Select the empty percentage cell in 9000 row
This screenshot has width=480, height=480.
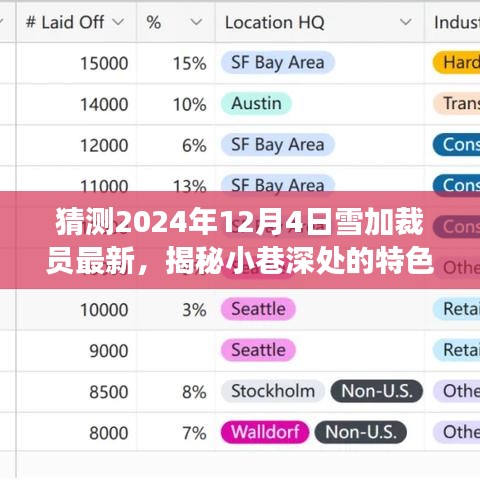tap(176, 351)
